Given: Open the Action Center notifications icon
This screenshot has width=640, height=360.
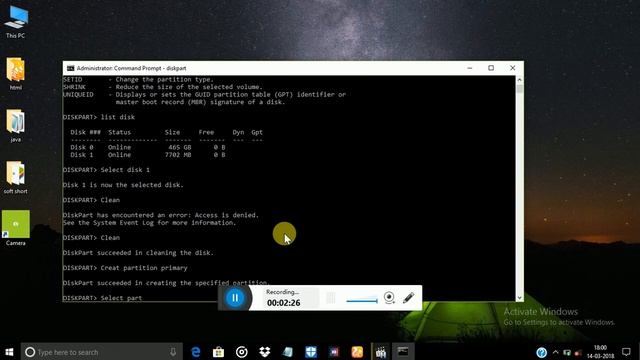Looking at the screenshot, I should point(627,352).
